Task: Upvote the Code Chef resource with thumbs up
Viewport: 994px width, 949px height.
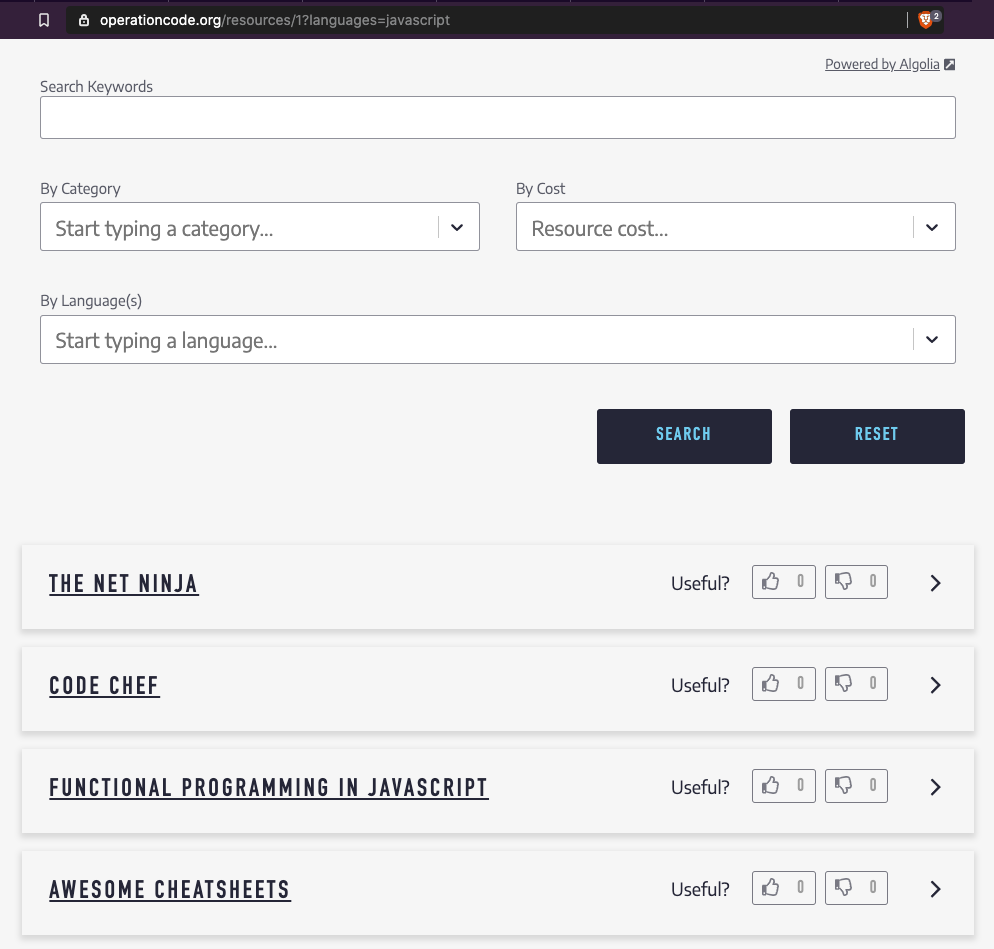Action: coord(770,683)
